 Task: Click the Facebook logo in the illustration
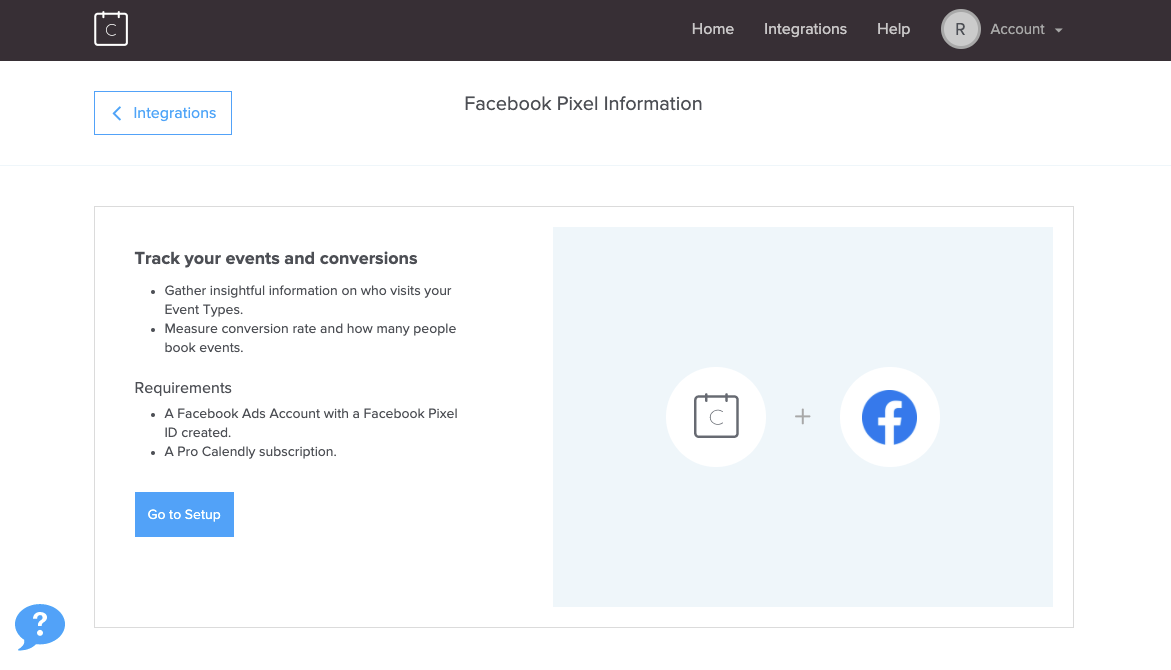[x=889, y=417]
